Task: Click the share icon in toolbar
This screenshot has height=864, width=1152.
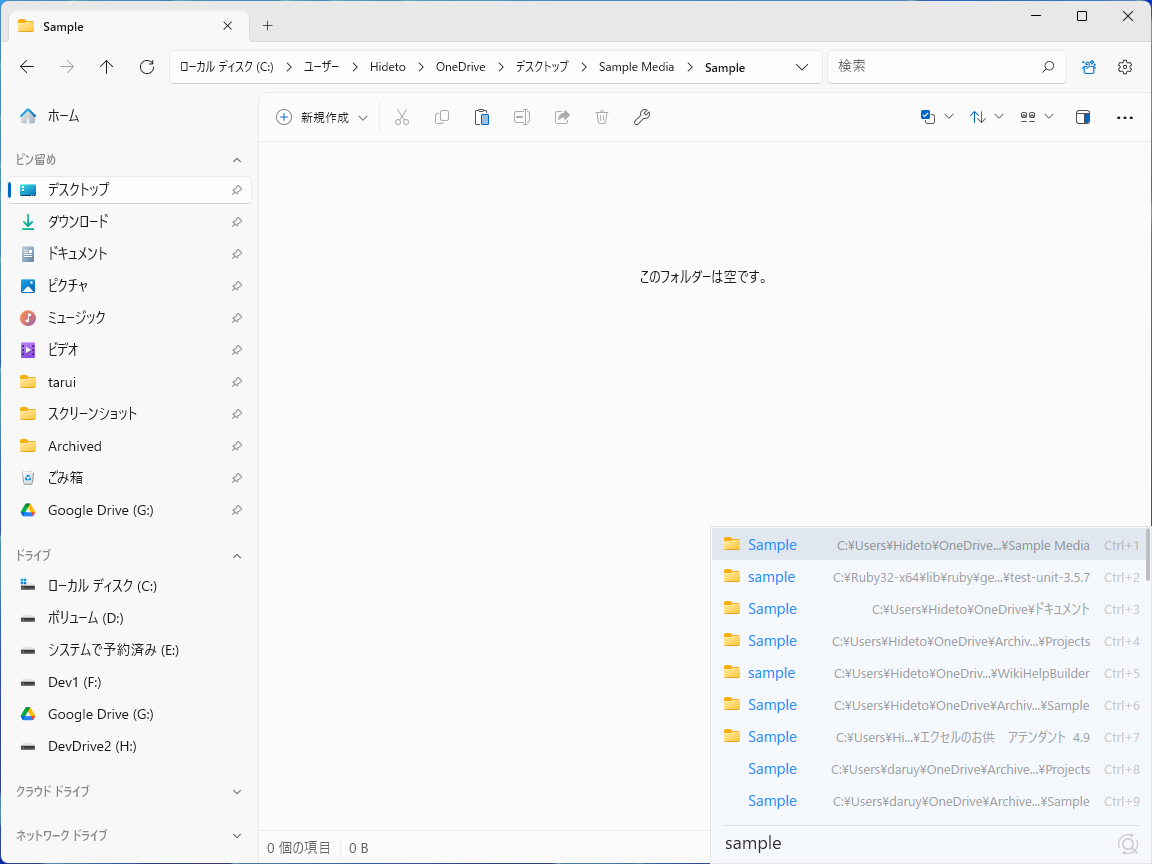Action: pos(562,118)
